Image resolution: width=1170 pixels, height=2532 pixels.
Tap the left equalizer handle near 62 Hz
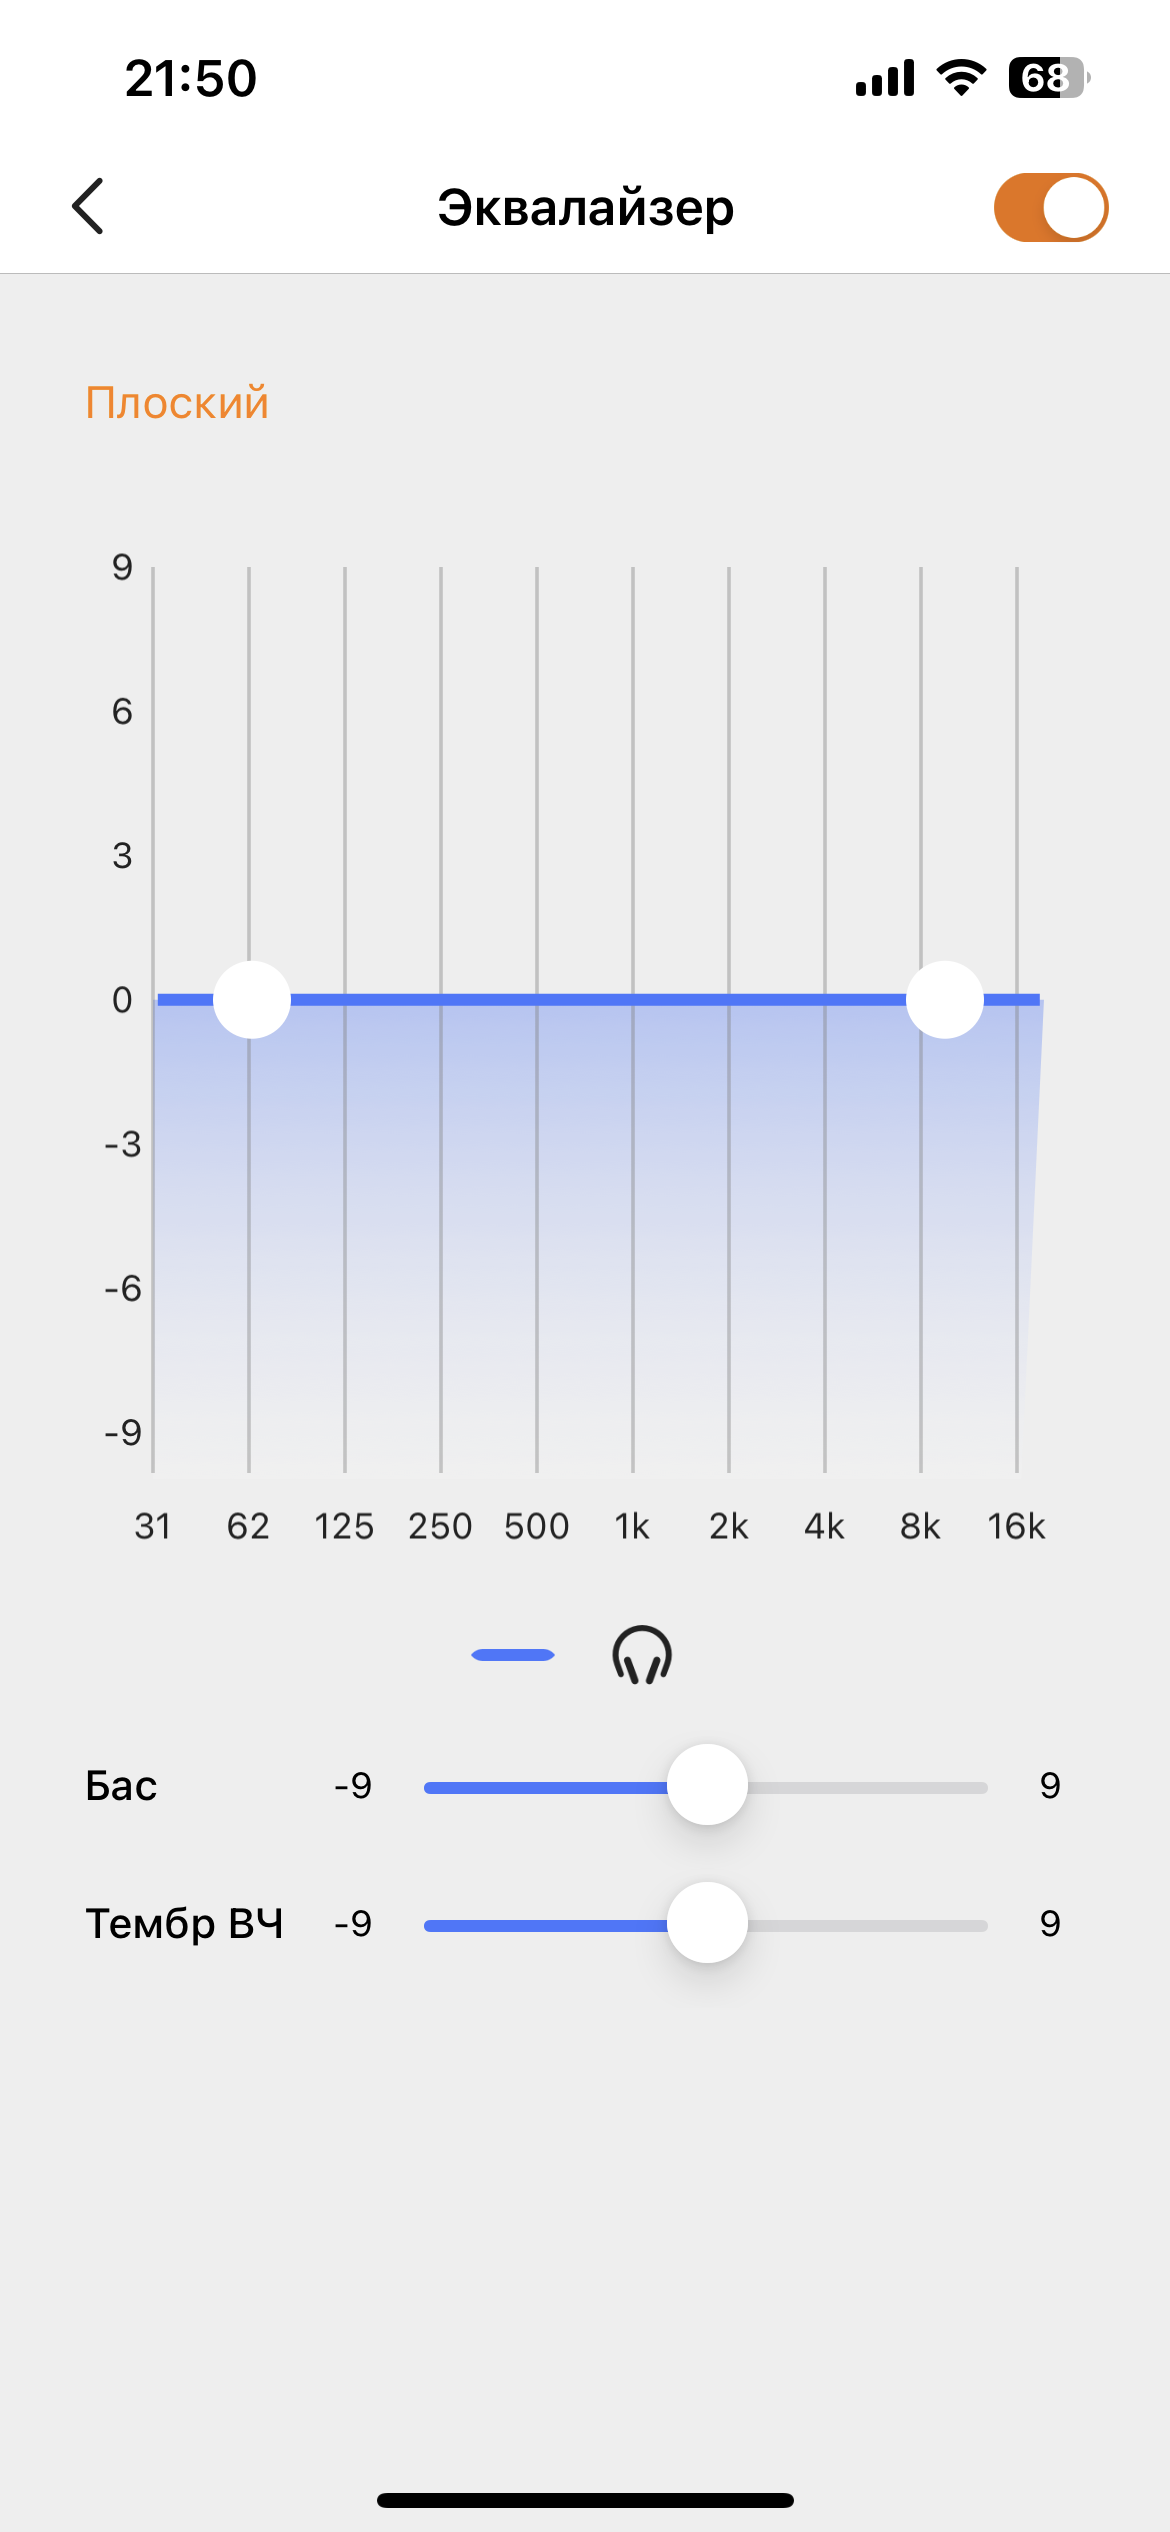tap(252, 1000)
